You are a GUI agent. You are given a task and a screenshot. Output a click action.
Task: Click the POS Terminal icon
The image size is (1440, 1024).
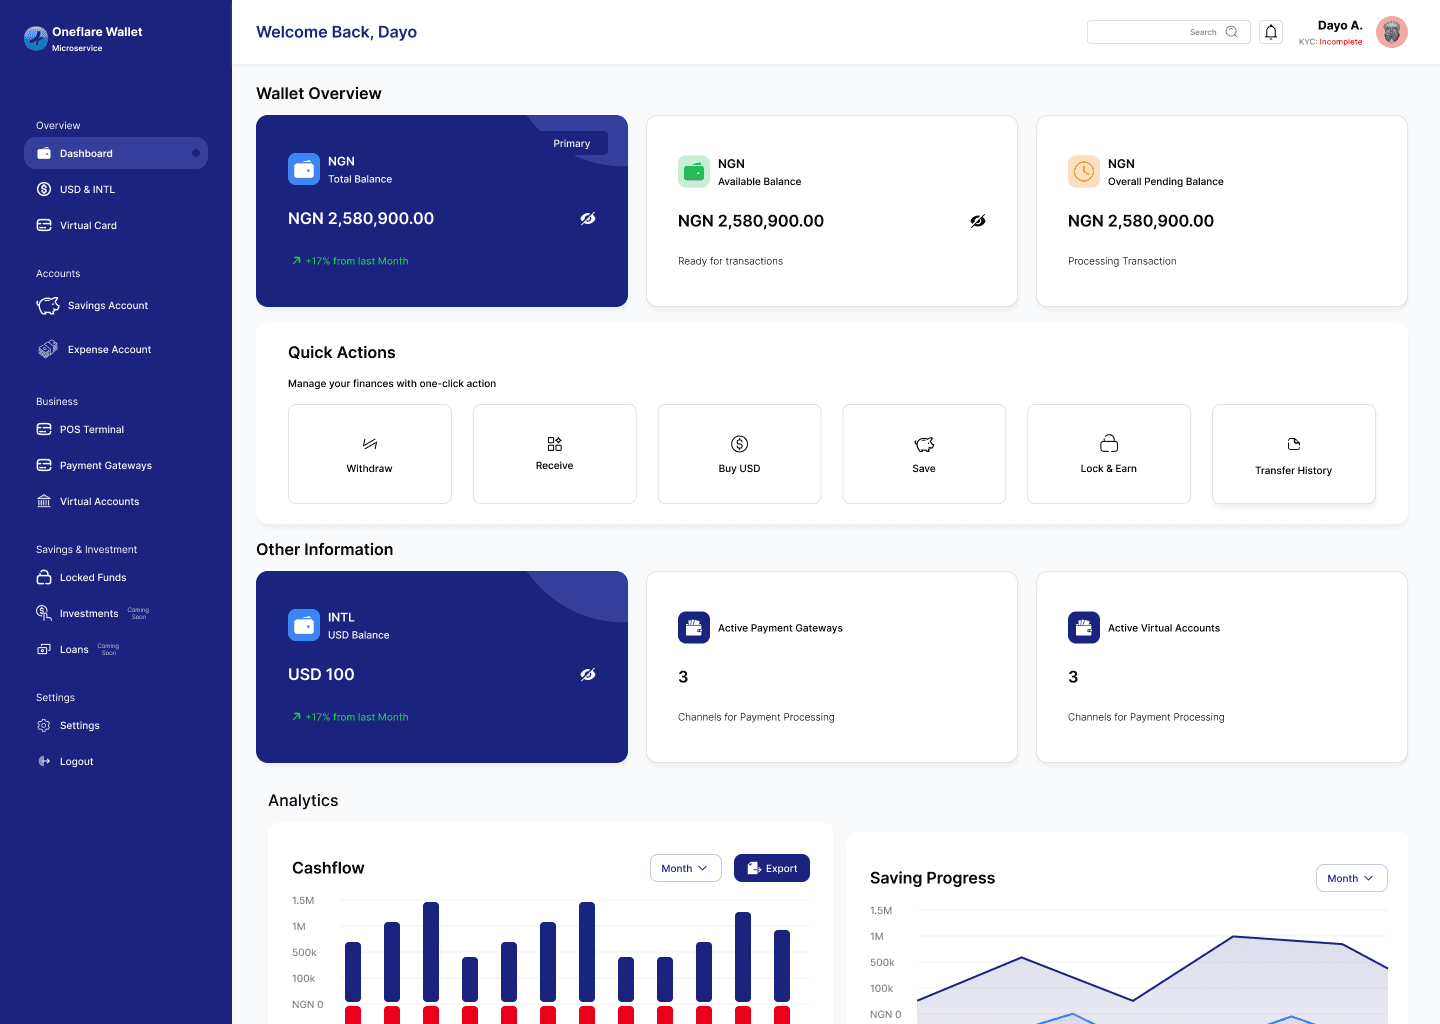tap(44, 429)
